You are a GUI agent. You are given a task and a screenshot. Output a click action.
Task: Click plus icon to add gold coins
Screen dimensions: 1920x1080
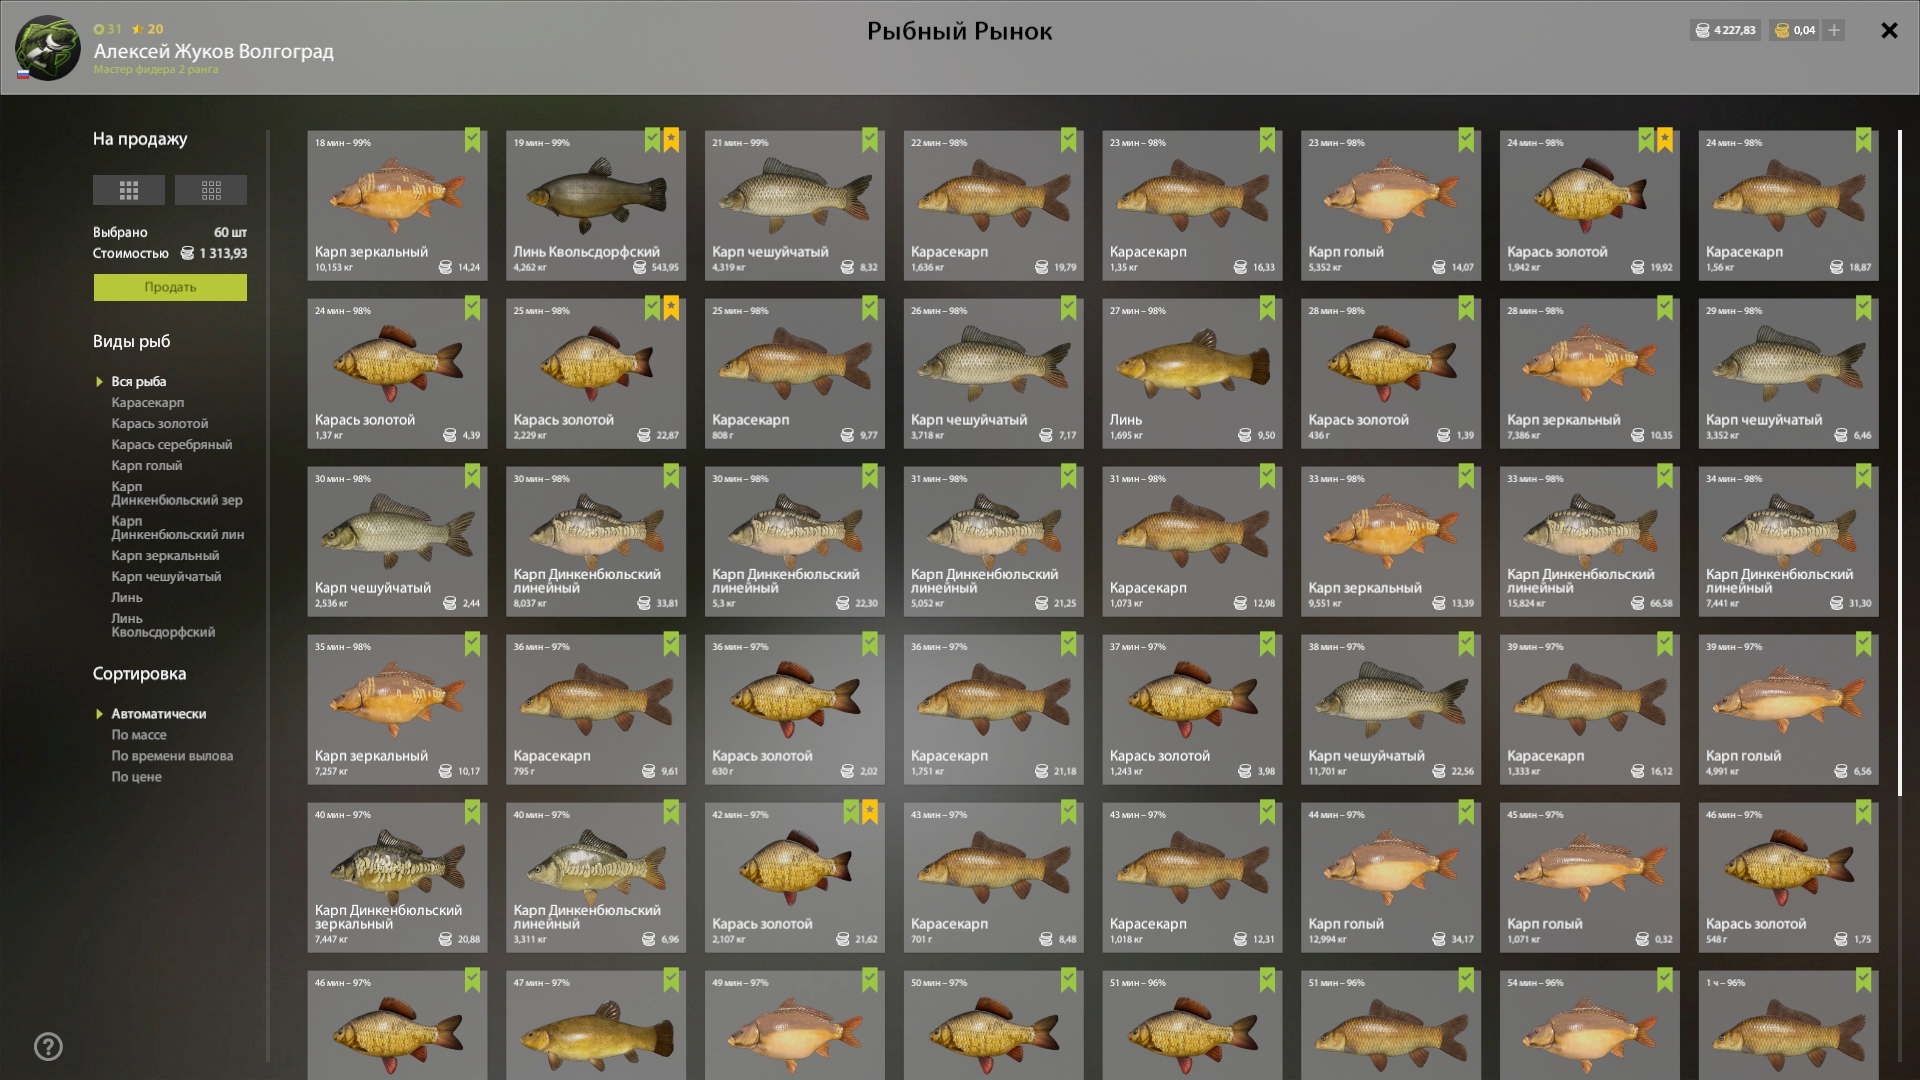(1834, 30)
